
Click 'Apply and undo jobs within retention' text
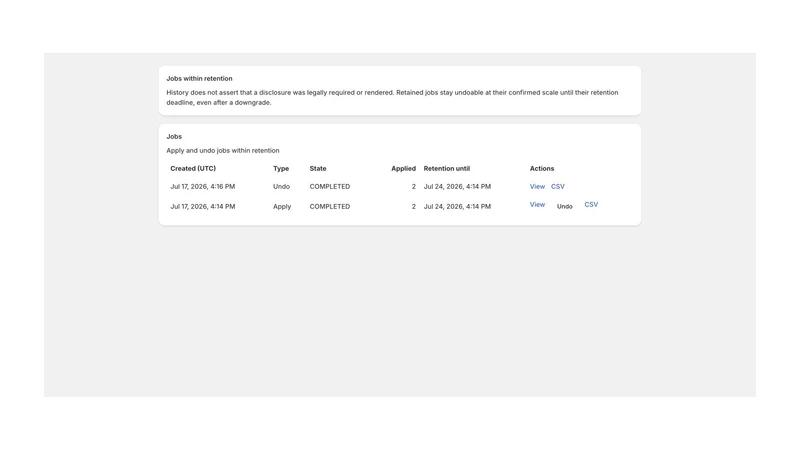coord(222,151)
